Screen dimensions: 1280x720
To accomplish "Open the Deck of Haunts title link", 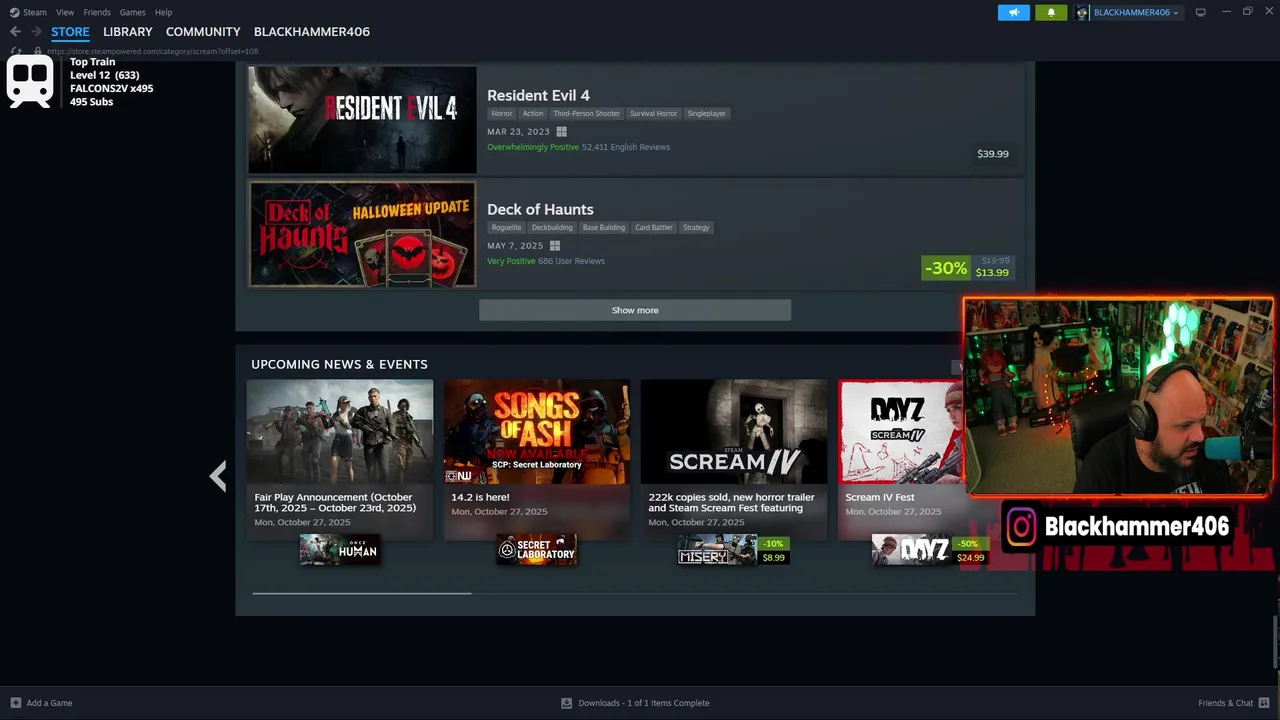I will click(x=540, y=209).
